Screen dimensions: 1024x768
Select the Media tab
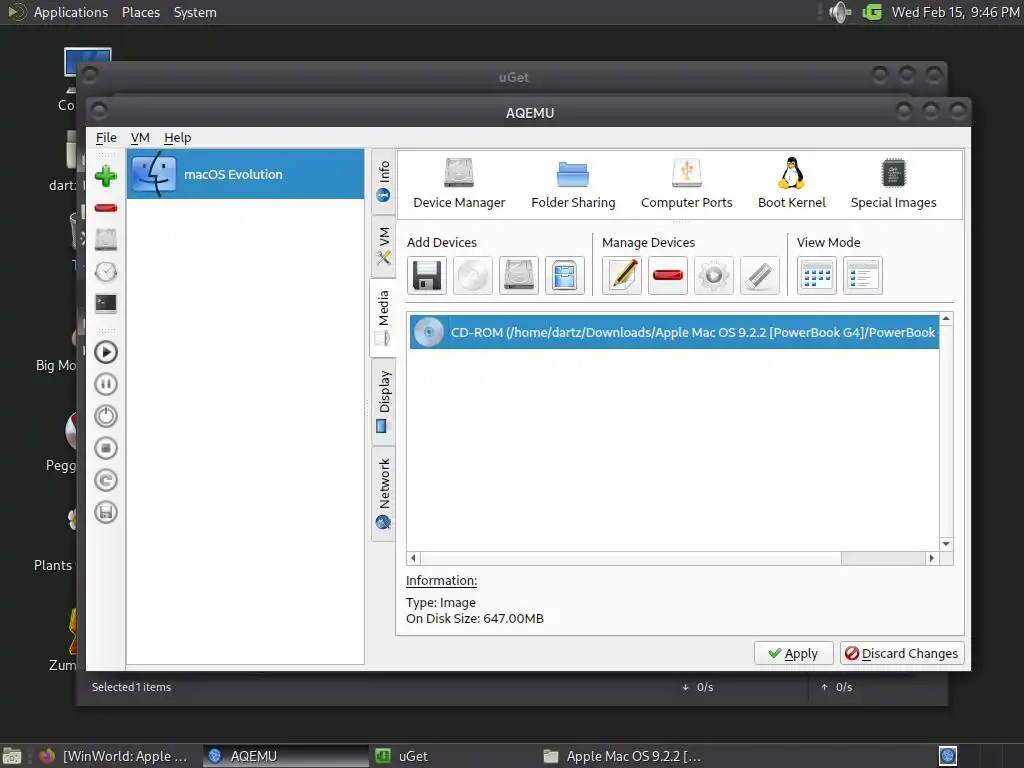click(383, 318)
